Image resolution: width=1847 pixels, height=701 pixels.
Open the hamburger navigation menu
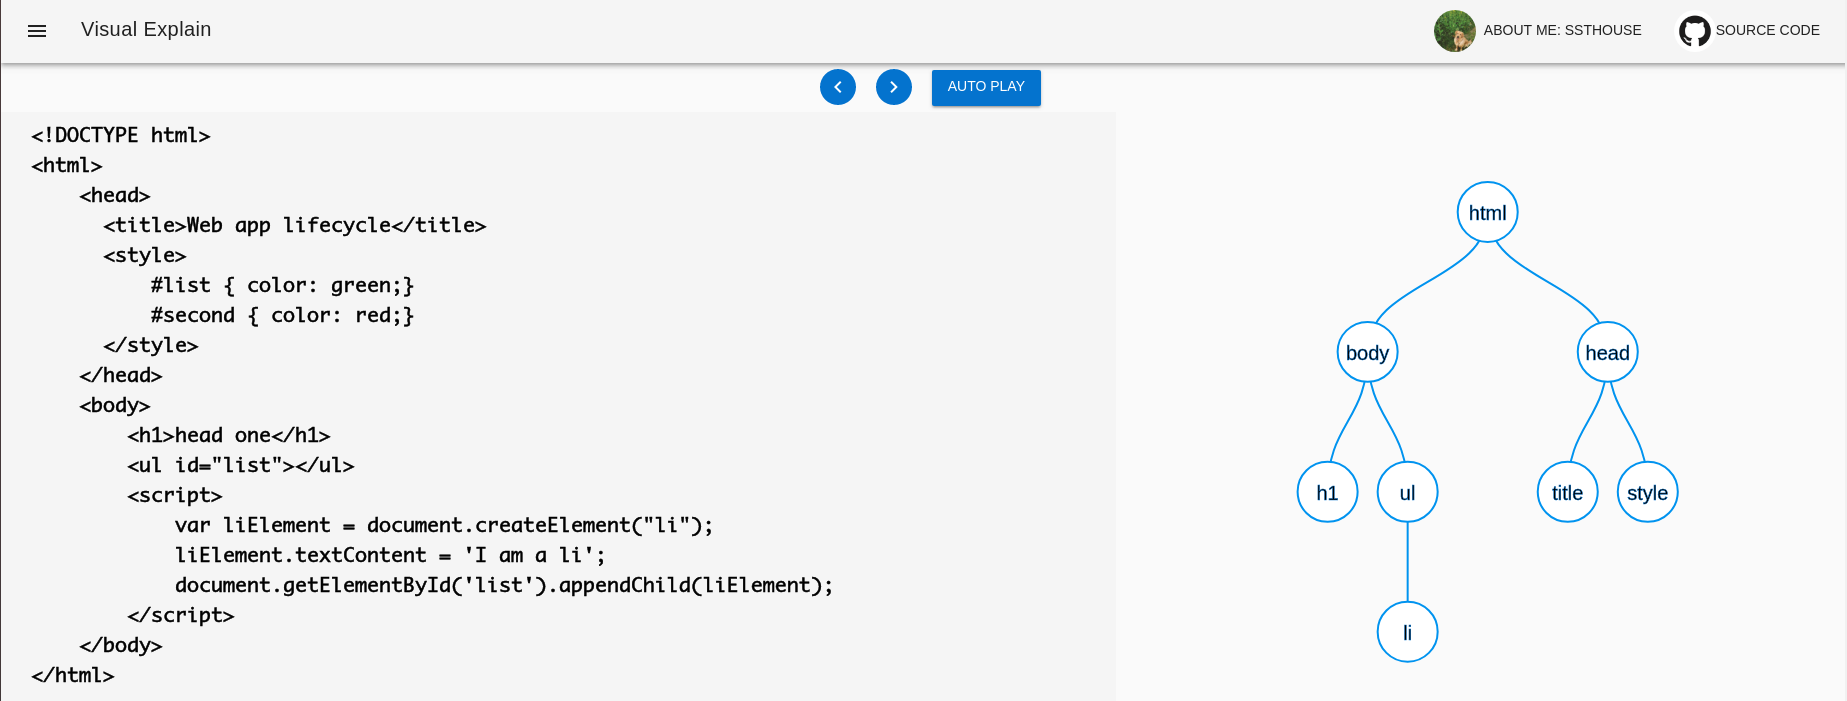[x=37, y=31]
